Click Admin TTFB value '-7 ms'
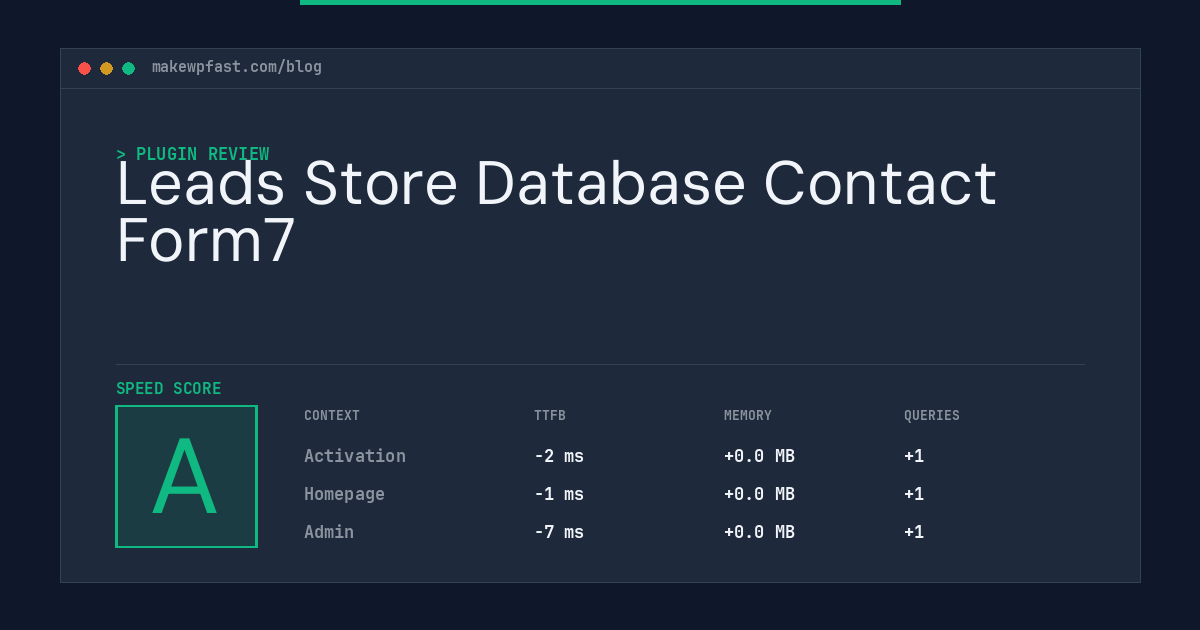Image resolution: width=1200 pixels, height=630 pixels. point(559,532)
